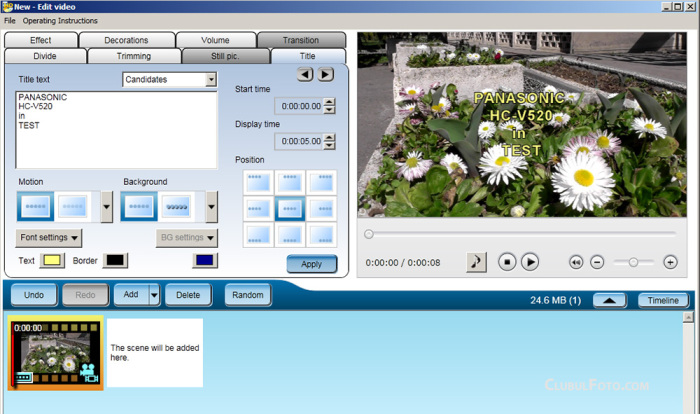Go to previous title with left arrow
Image resolution: width=700 pixels, height=414 pixels.
tap(305, 74)
